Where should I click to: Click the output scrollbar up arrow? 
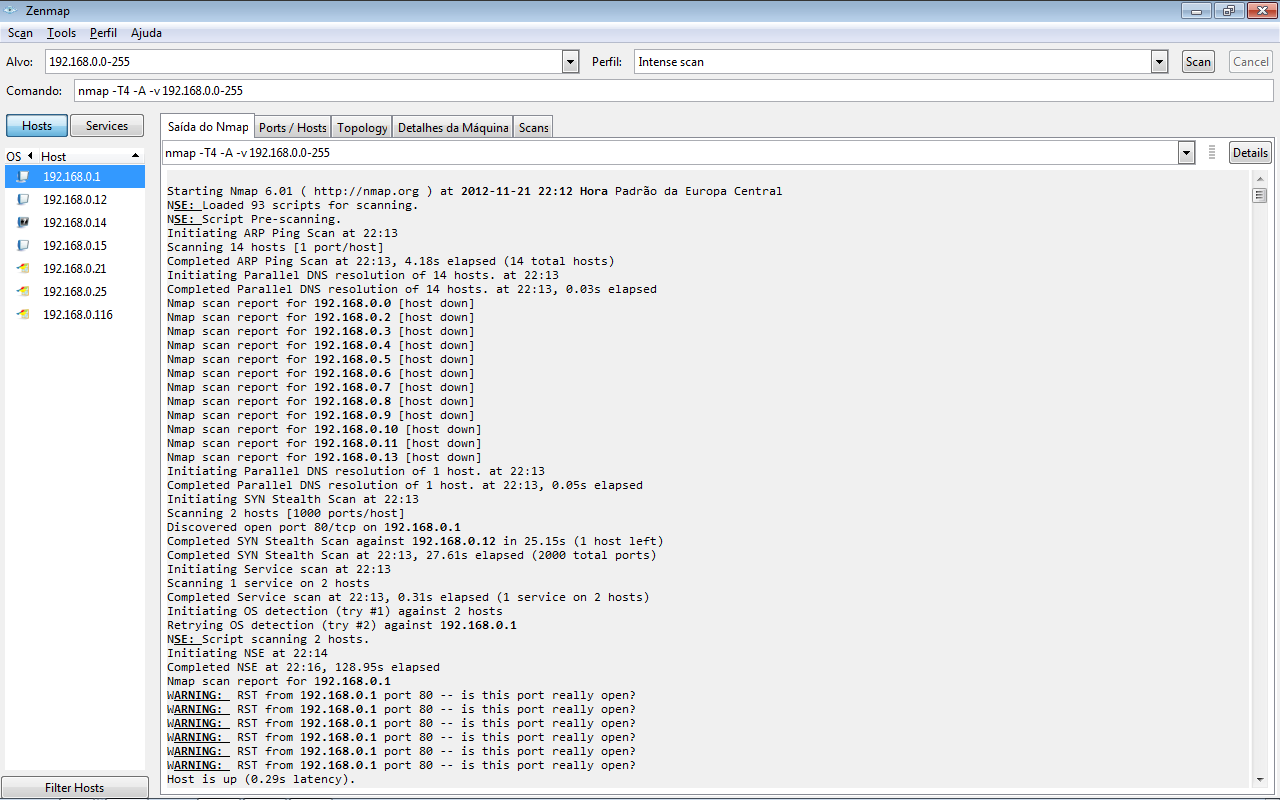click(x=1260, y=179)
